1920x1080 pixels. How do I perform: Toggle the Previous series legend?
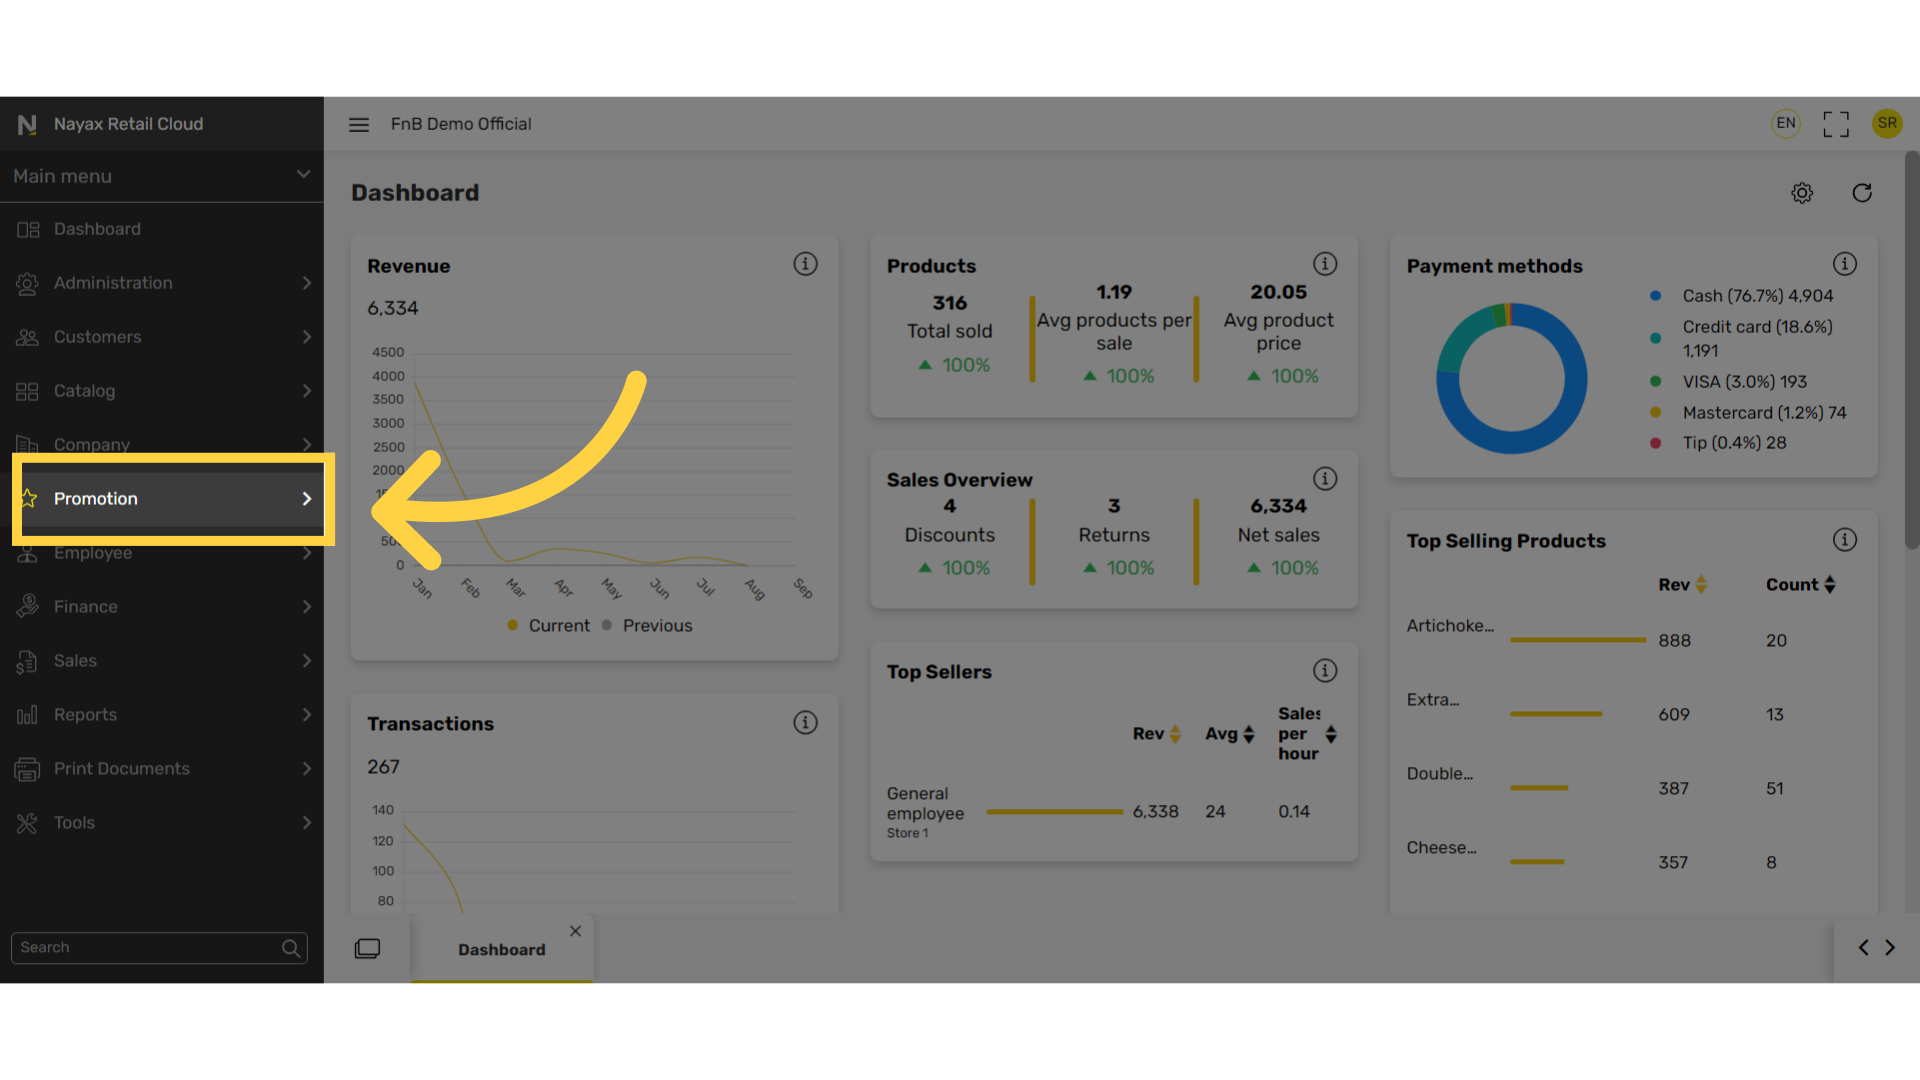pos(647,625)
